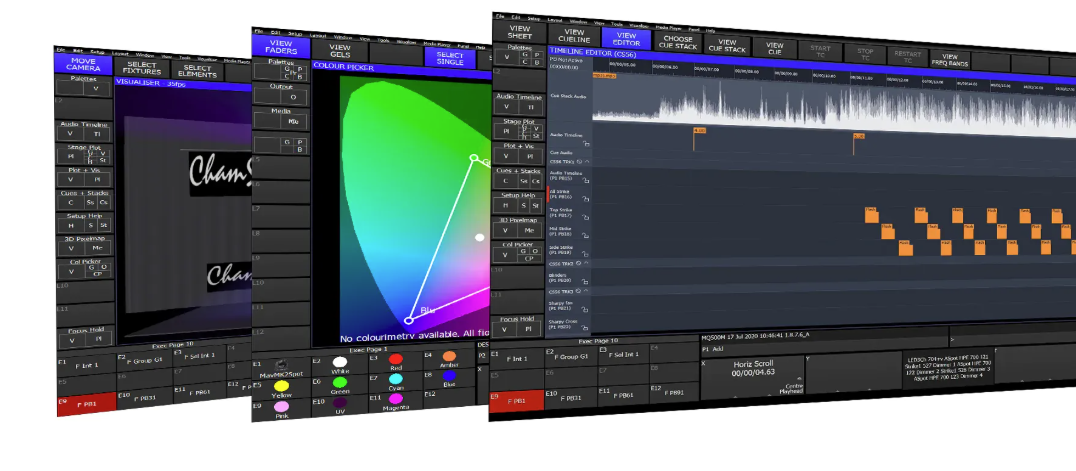The image size is (1076, 471).
Task: Click marker 4.00 on Audio Timeline
Action: tap(699, 130)
